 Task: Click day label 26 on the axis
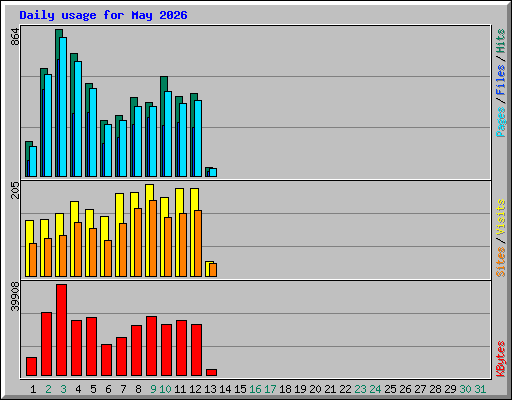pyautogui.click(x=405, y=389)
